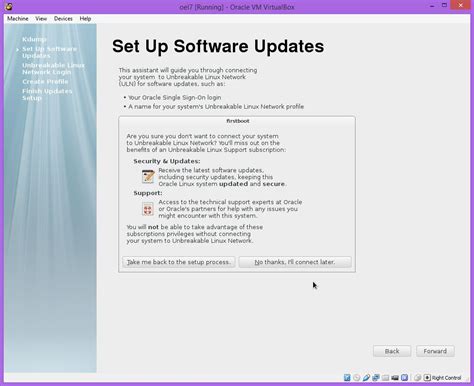Click the Forward button
The image size is (474, 386).
click(435, 351)
